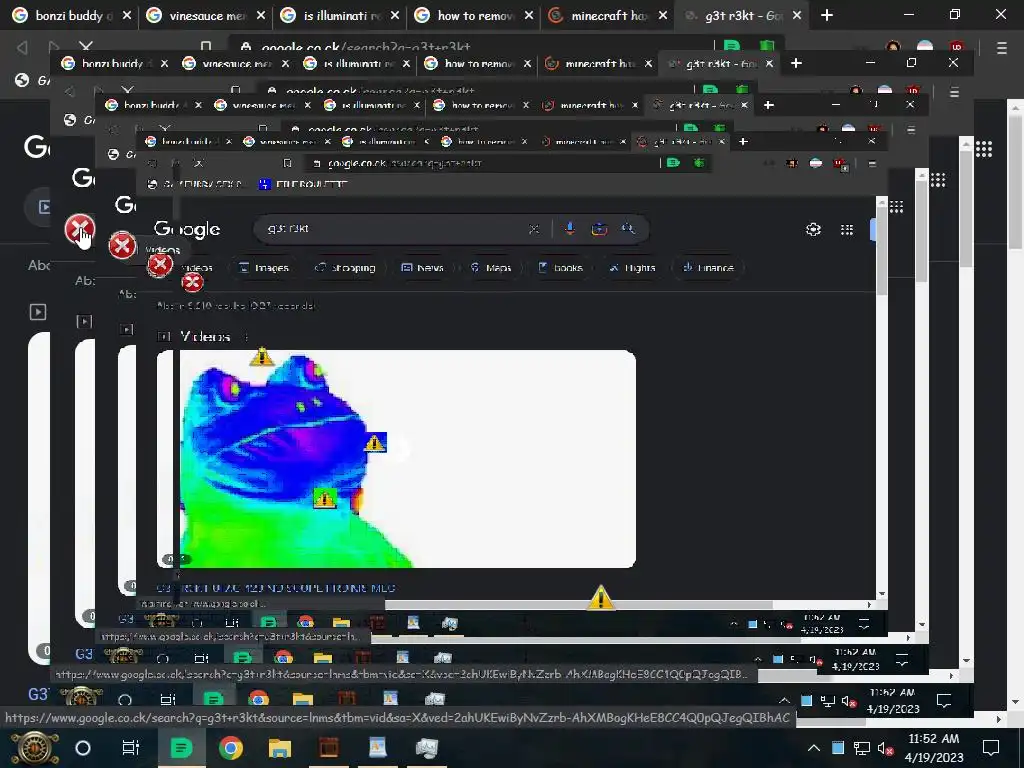Run the search with the magnifier icon
Viewport: 1024px width, 768px height.
(628, 229)
